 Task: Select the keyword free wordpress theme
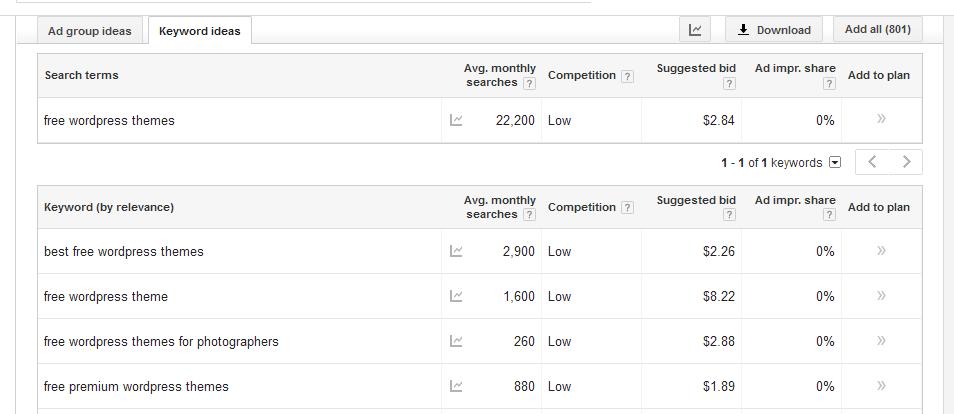pos(106,296)
